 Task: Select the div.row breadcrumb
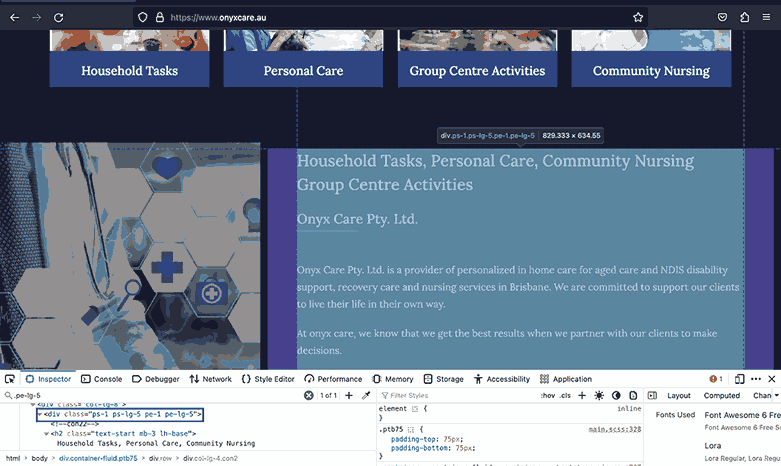pos(160,458)
